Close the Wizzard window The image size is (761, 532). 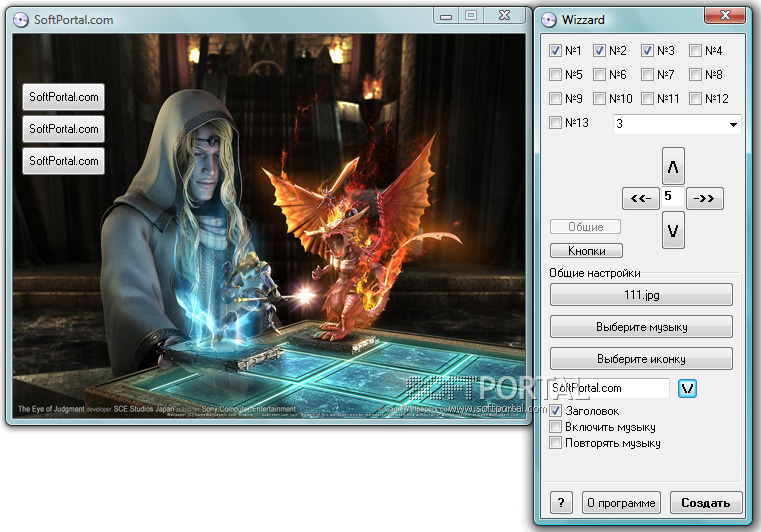pos(725,15)
